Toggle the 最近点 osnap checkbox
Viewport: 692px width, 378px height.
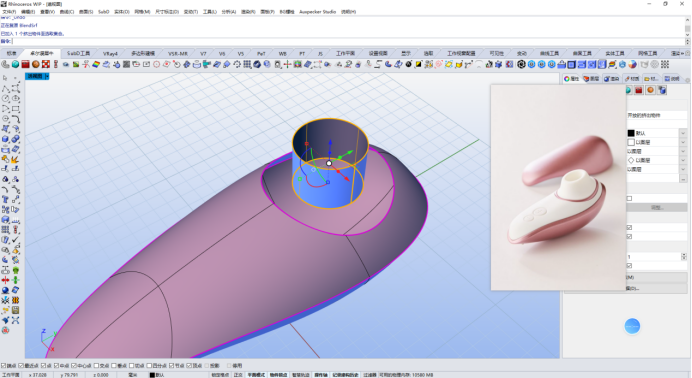click(21, 366)
